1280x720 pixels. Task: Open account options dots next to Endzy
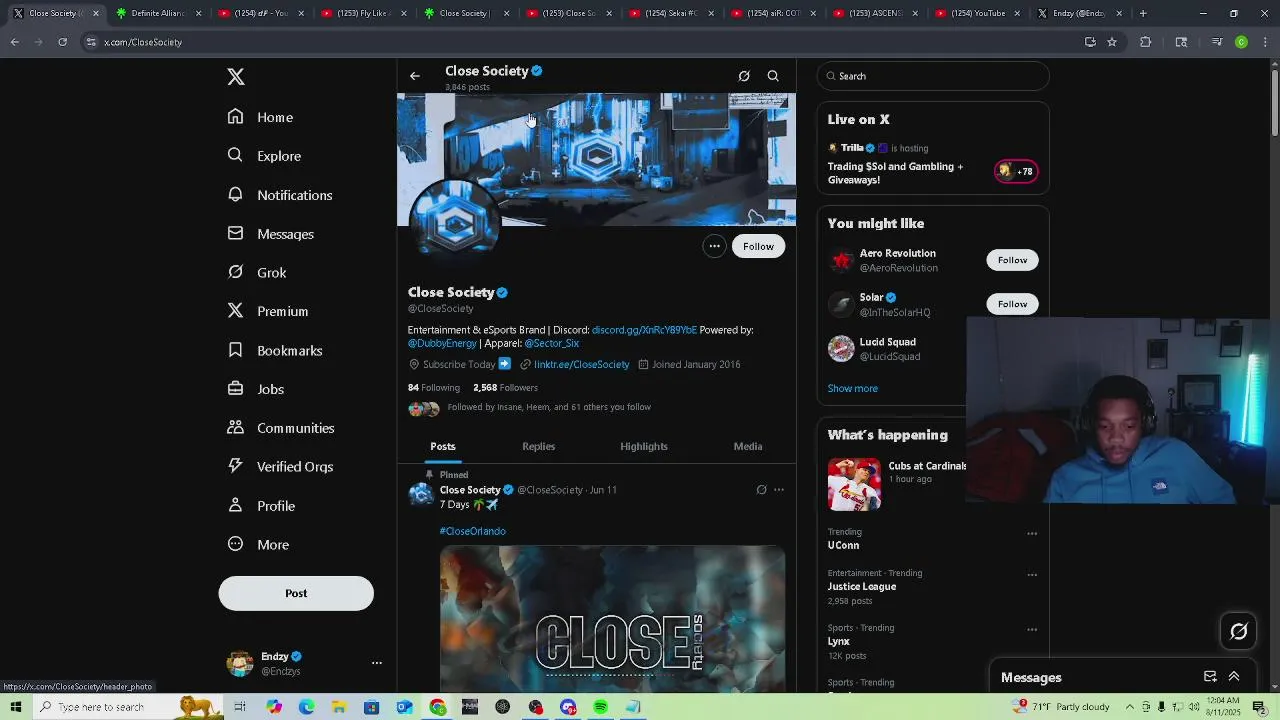tap(377, 663)
